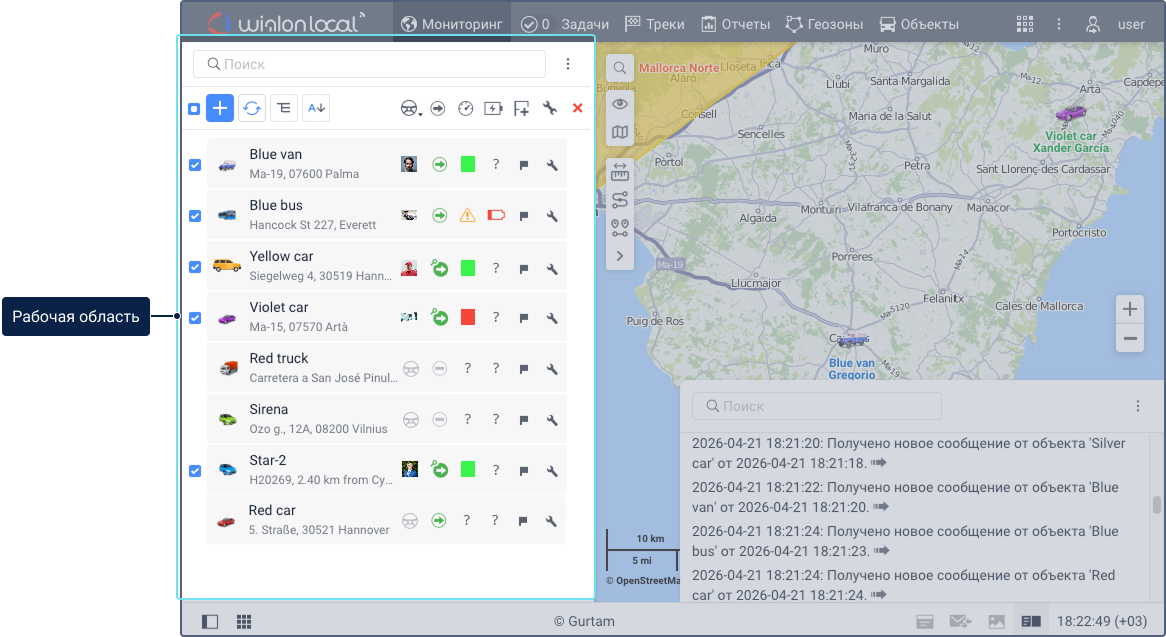Image resolution: width=1166 pixels, height=637 pixels.
Task: Click the wrench icon for Blue van
Action: [551, 164]
